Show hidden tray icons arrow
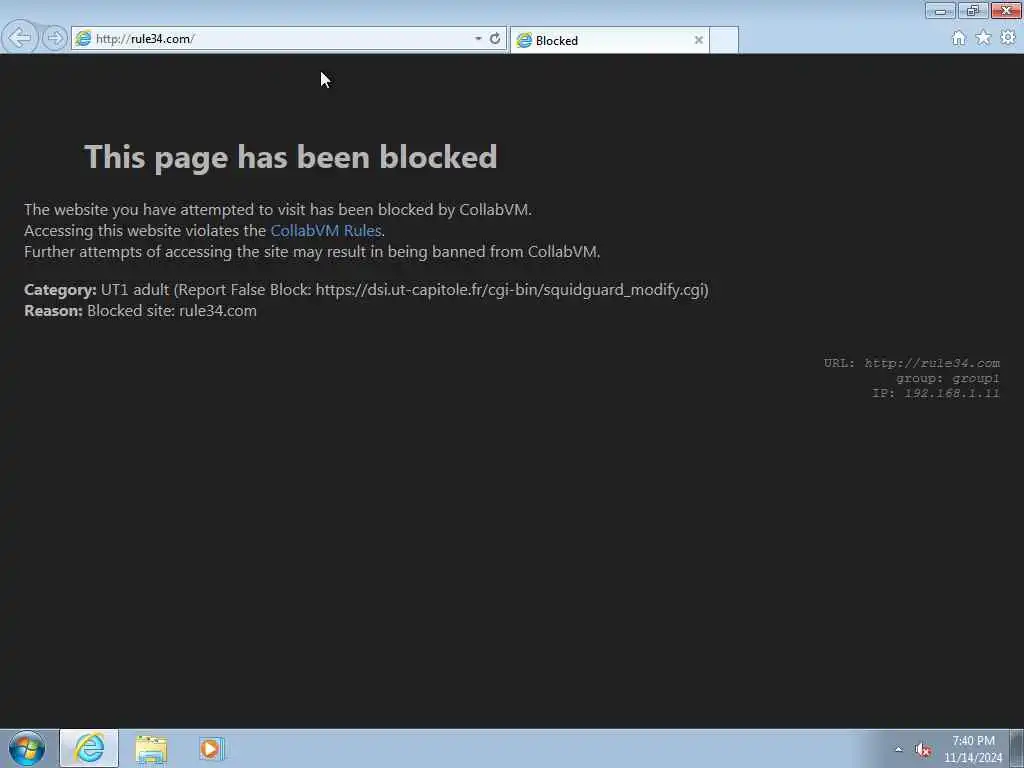Screen dimensions: 1024x768 tap(899, 750)
